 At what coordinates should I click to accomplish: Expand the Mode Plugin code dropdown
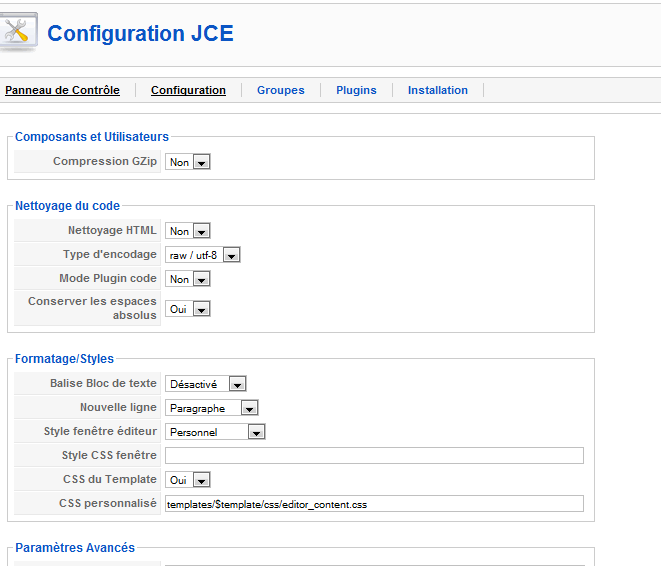coord(188,279)
